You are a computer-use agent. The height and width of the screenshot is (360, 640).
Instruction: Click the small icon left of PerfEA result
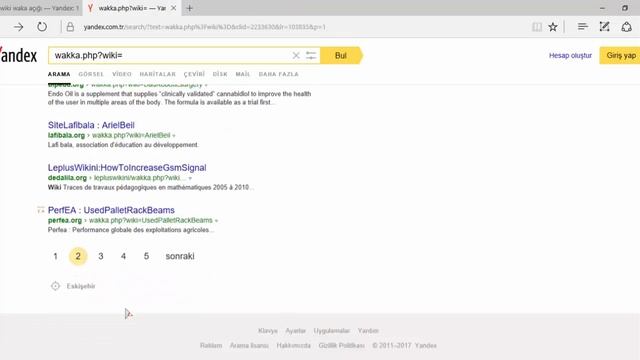(x=40, y=210)
